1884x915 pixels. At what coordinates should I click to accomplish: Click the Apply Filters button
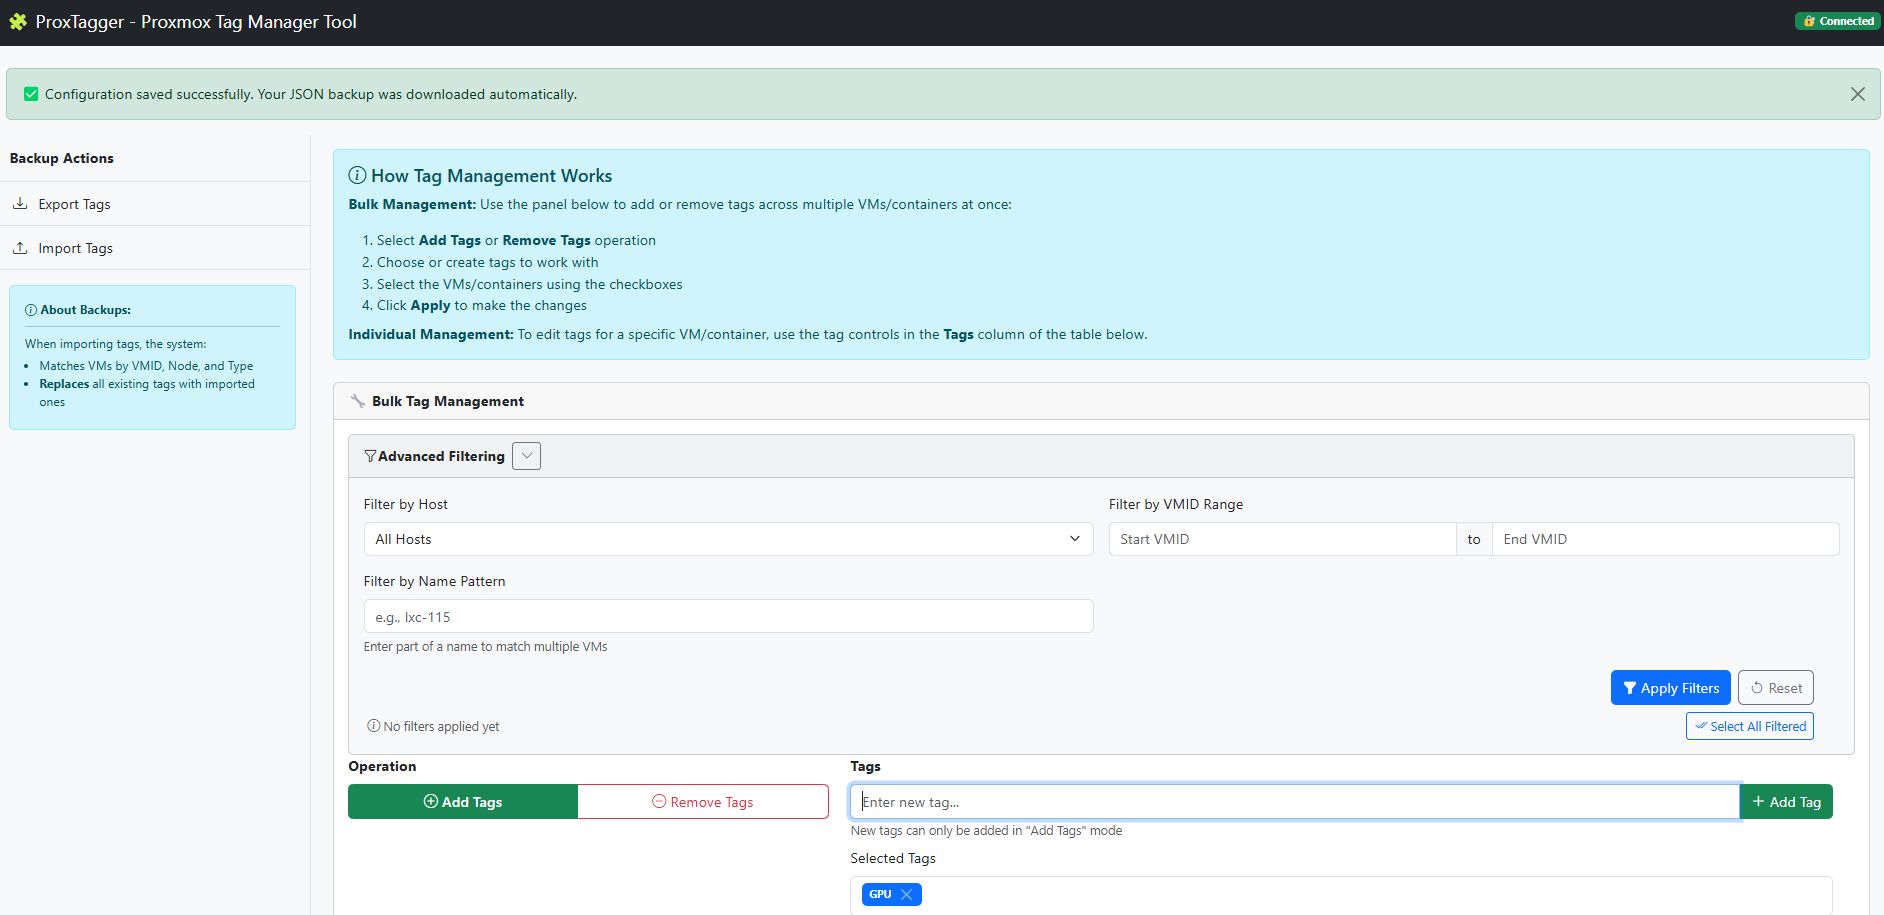(x=1669, y=687)
